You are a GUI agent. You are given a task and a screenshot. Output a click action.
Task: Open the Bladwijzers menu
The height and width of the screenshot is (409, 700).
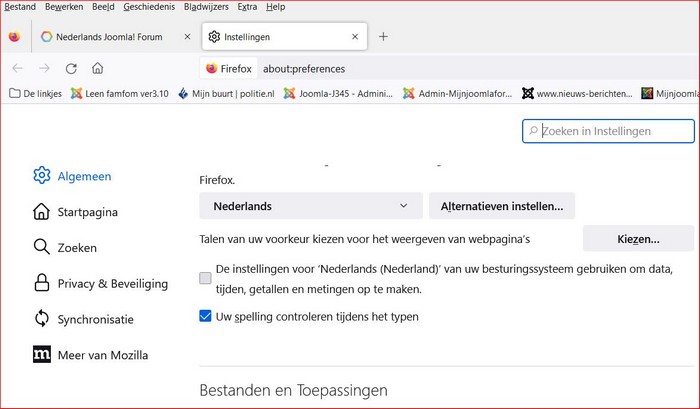point(206,7)
